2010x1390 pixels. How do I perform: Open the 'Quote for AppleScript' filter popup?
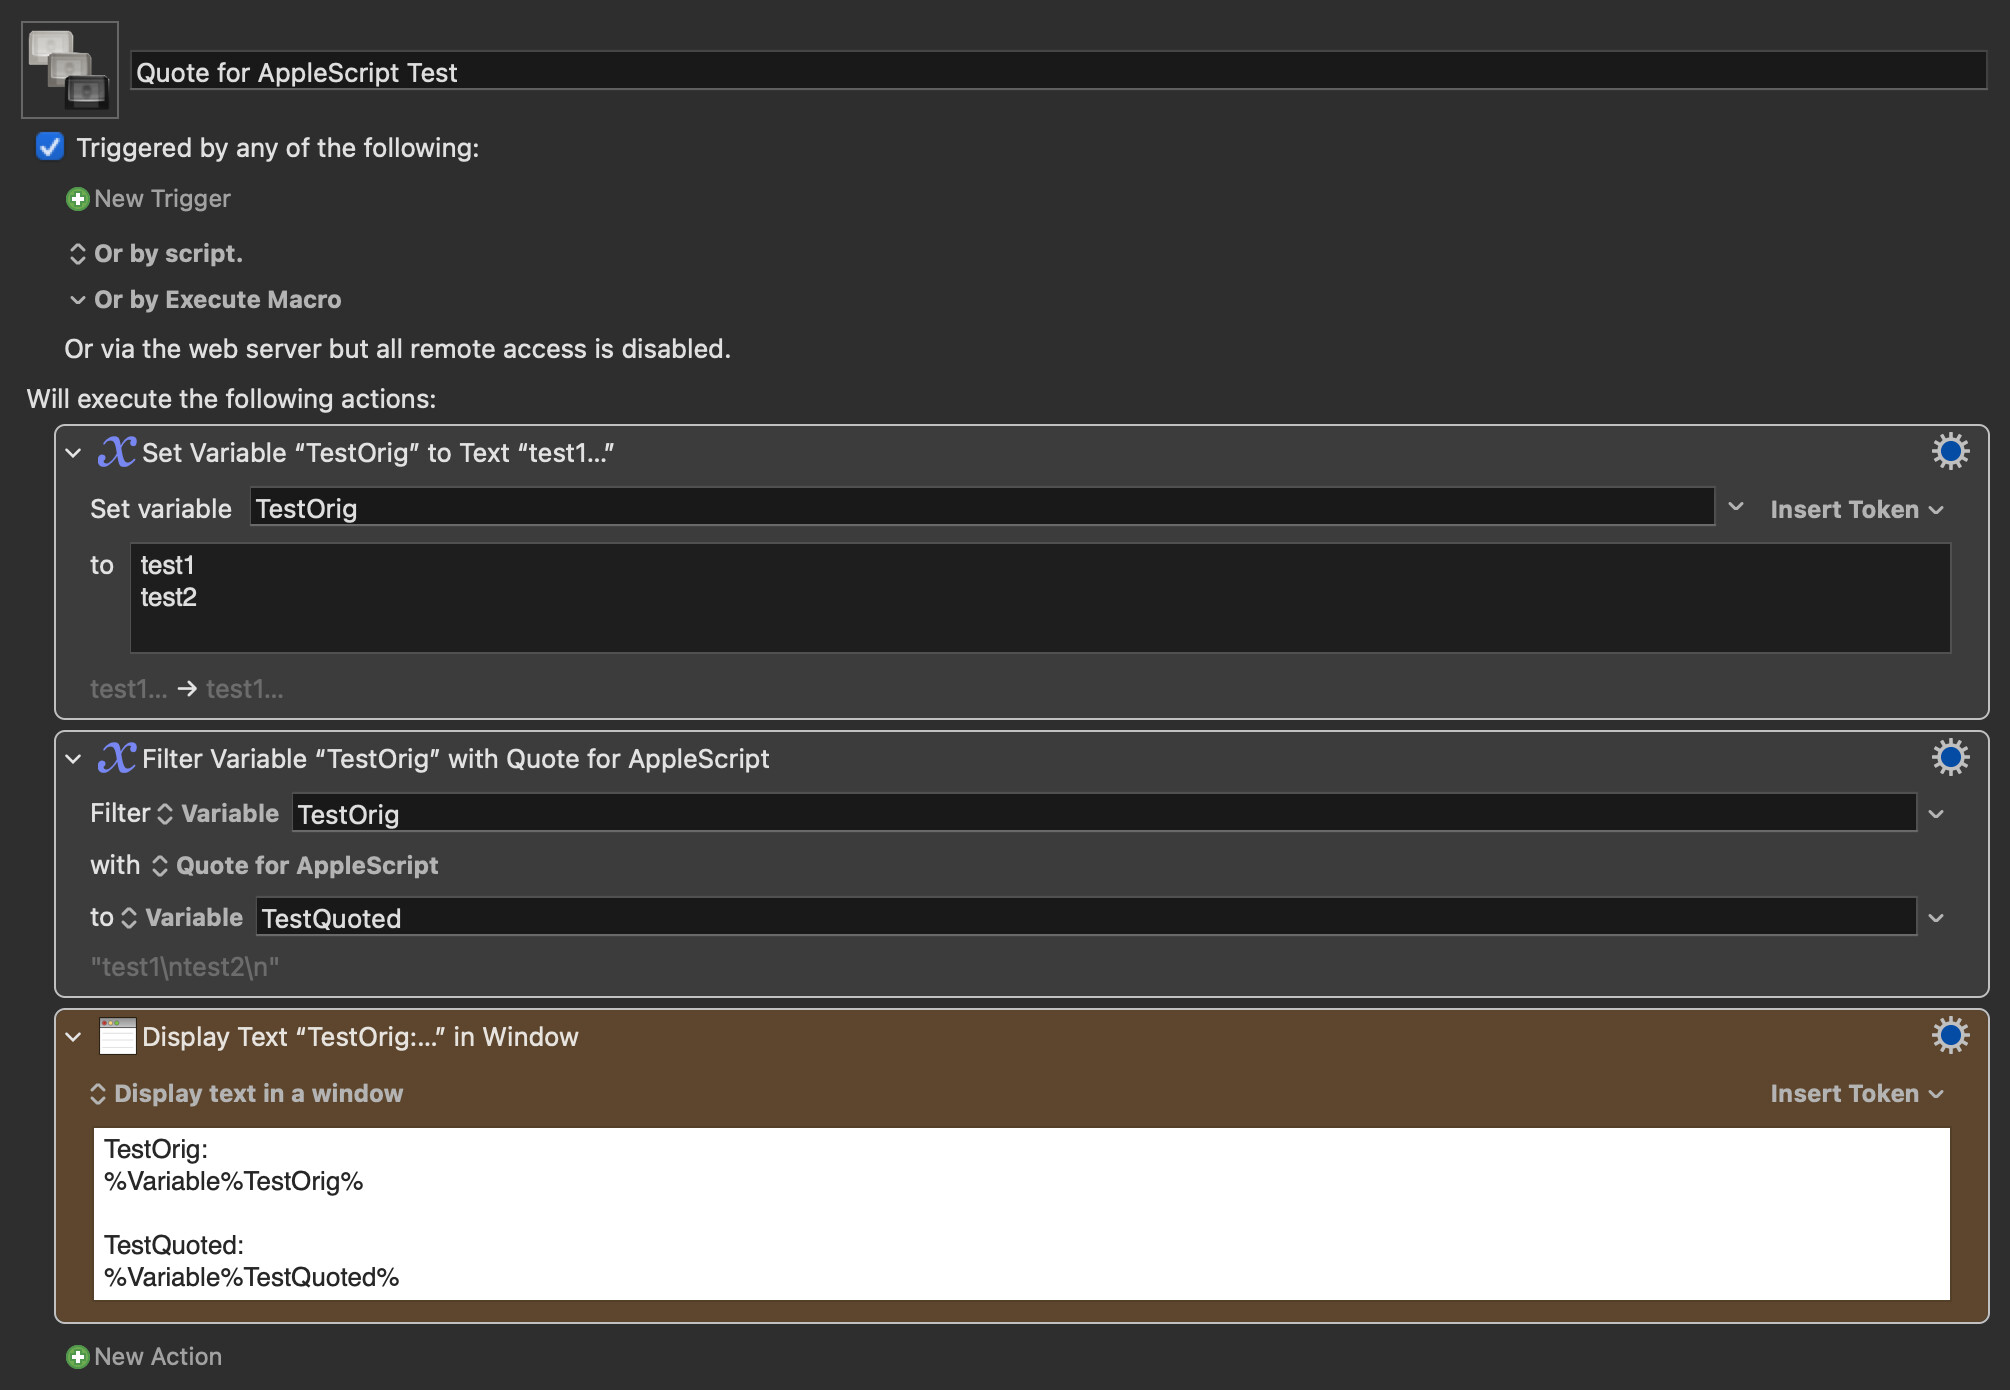pyautogui.click(x=296, y=866)
